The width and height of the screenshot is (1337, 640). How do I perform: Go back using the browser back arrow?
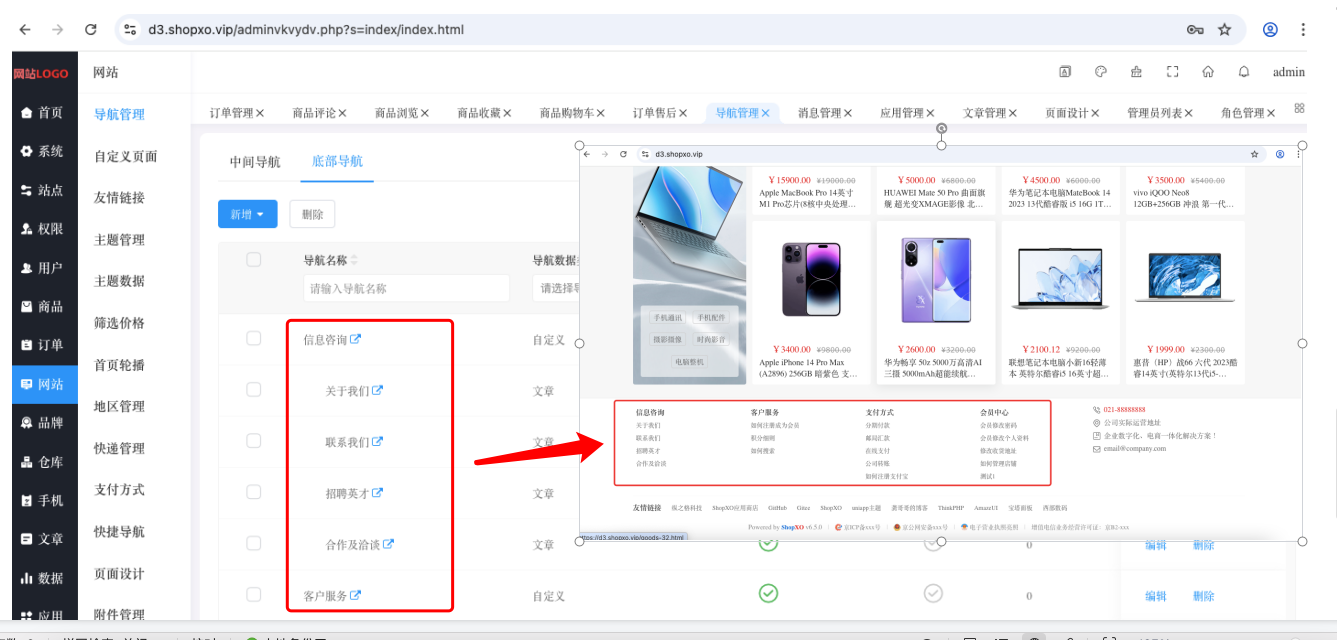[25, 30]
